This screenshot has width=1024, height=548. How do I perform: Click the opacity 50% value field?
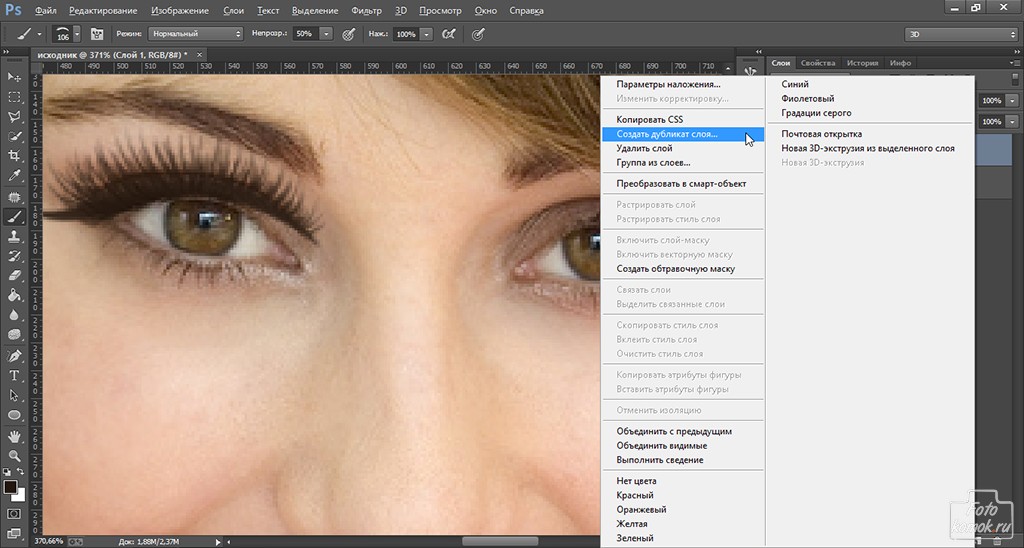coord(306,34)
